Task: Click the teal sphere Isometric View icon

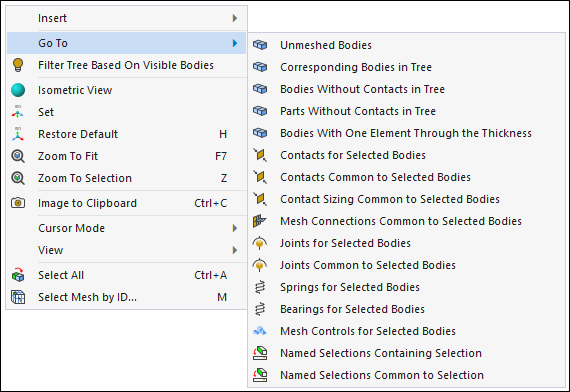Action: 18,90
